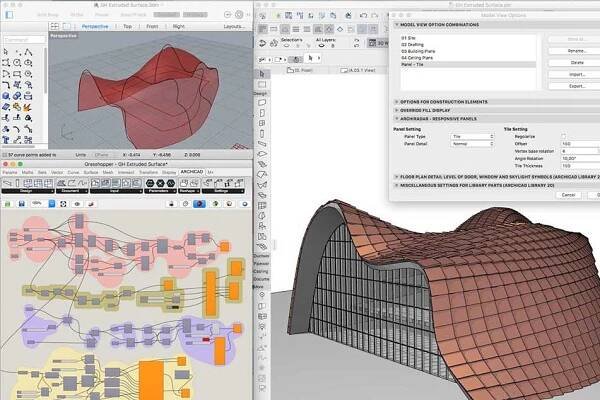Screen dimensions: 600x400
Task: Click the save icon in Grasshopper canvas toolbar
Action: pos(20,202)
